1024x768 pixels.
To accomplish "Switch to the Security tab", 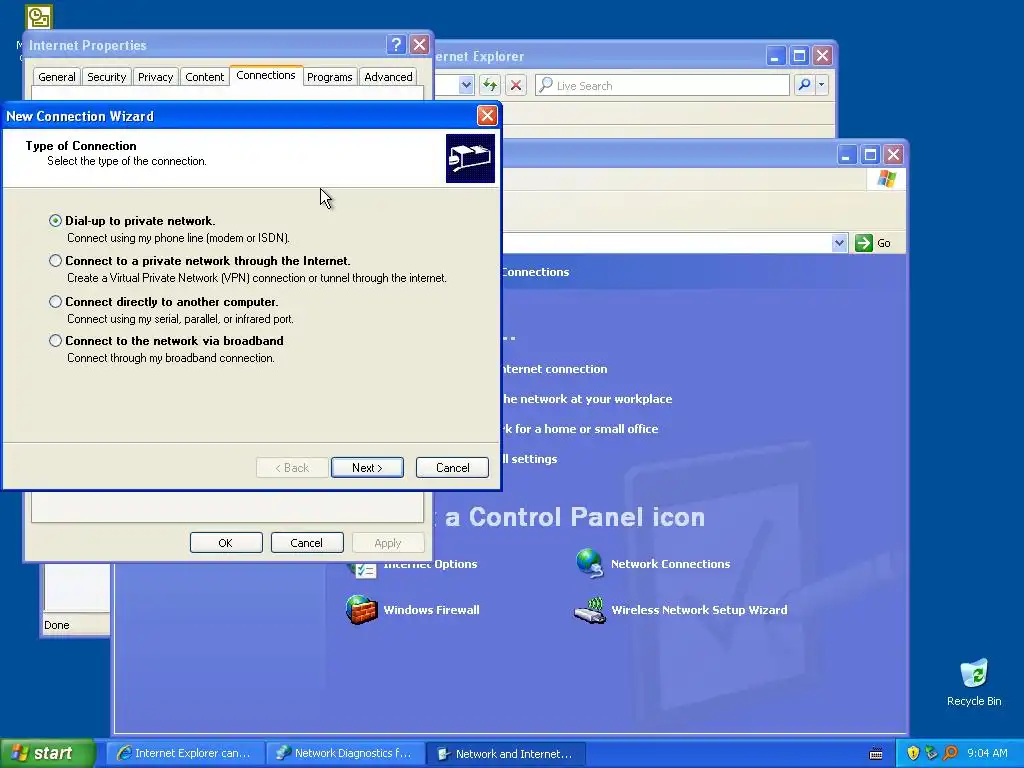I will tap(106, 77).
